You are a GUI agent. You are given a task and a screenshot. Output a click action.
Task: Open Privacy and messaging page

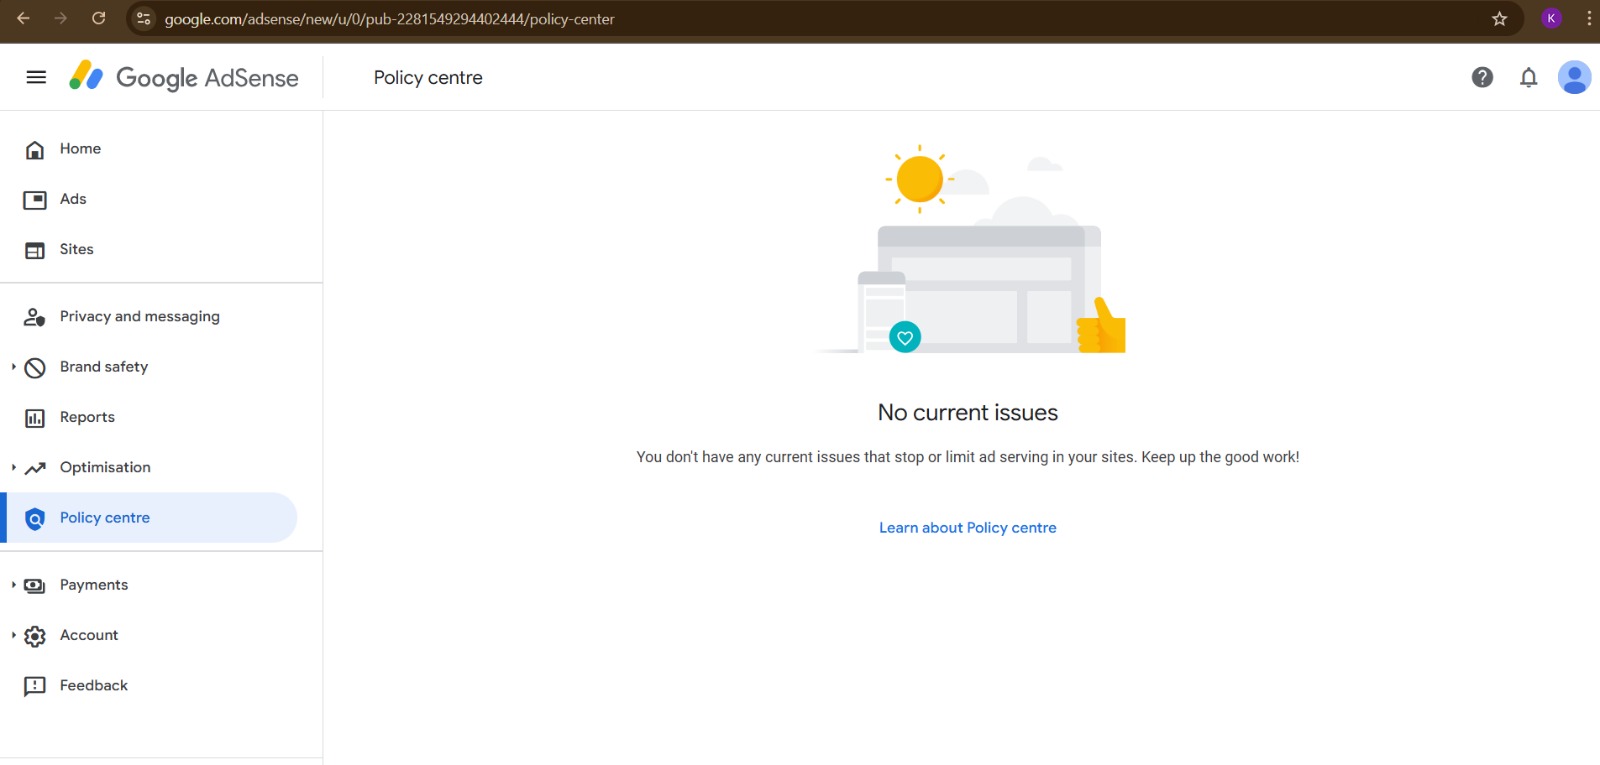[x=140, y=316]
